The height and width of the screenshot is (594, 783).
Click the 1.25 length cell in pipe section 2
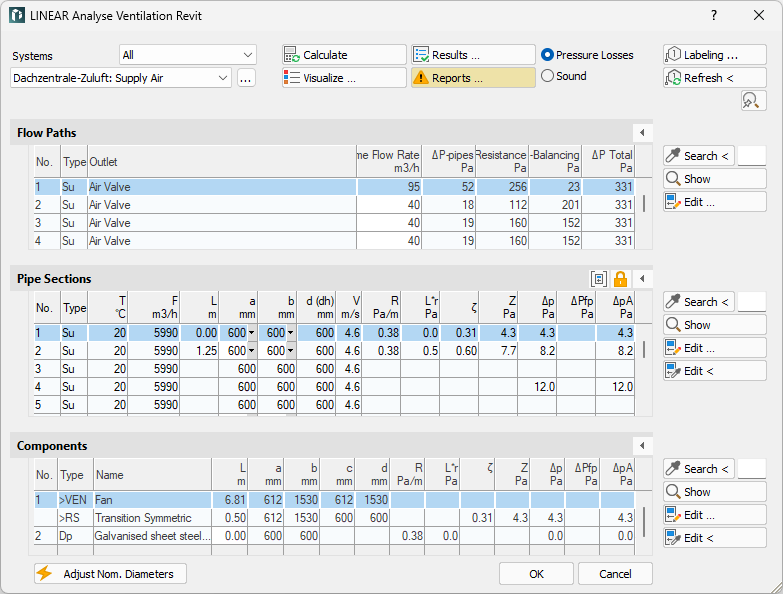pos(199,350)
